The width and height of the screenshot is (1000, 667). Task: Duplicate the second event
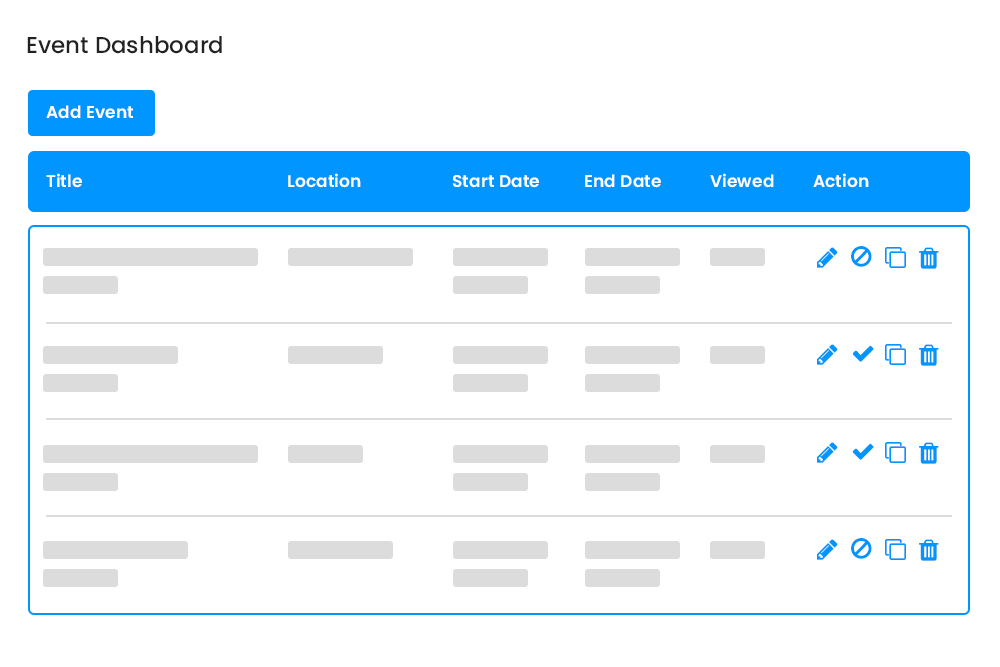pyautogui.click(x=895, y=354)
